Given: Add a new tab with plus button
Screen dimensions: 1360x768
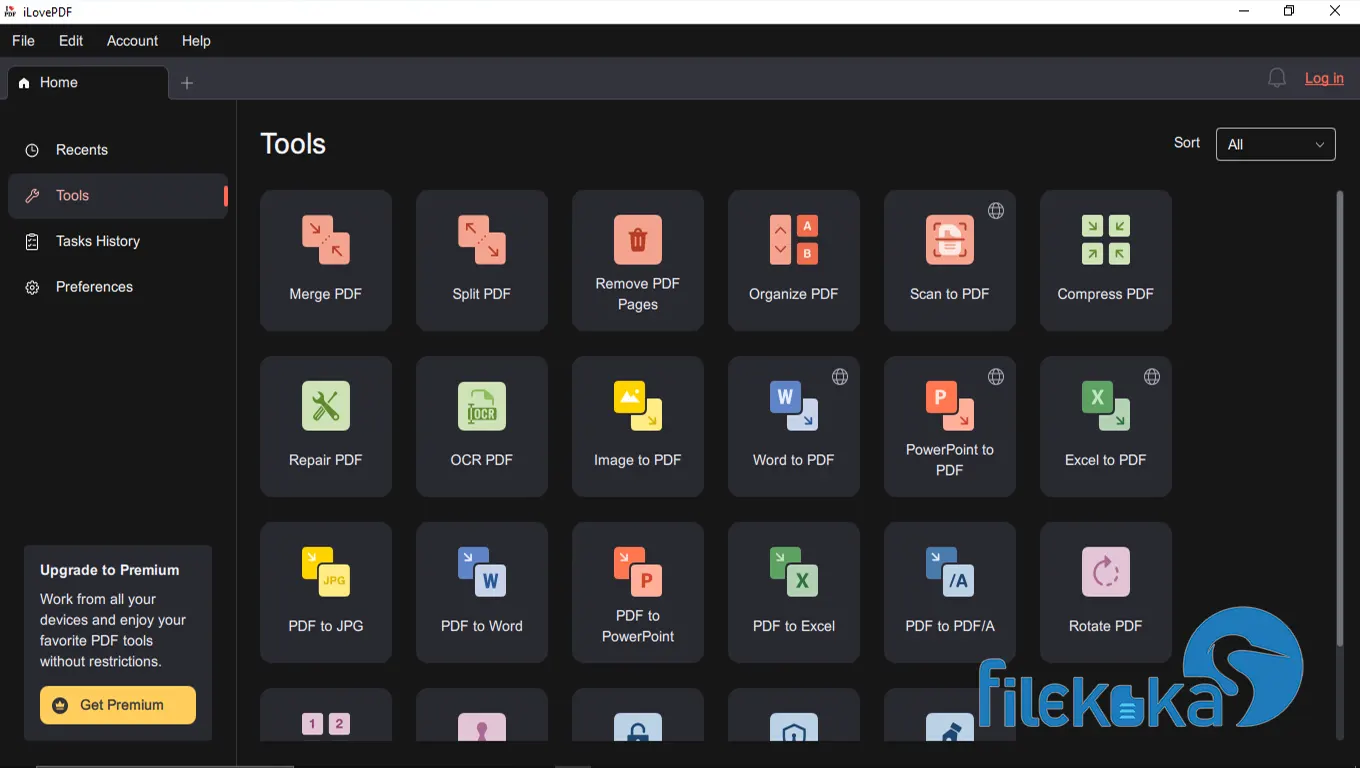Looking at the screenshot, I should (187, 83).
